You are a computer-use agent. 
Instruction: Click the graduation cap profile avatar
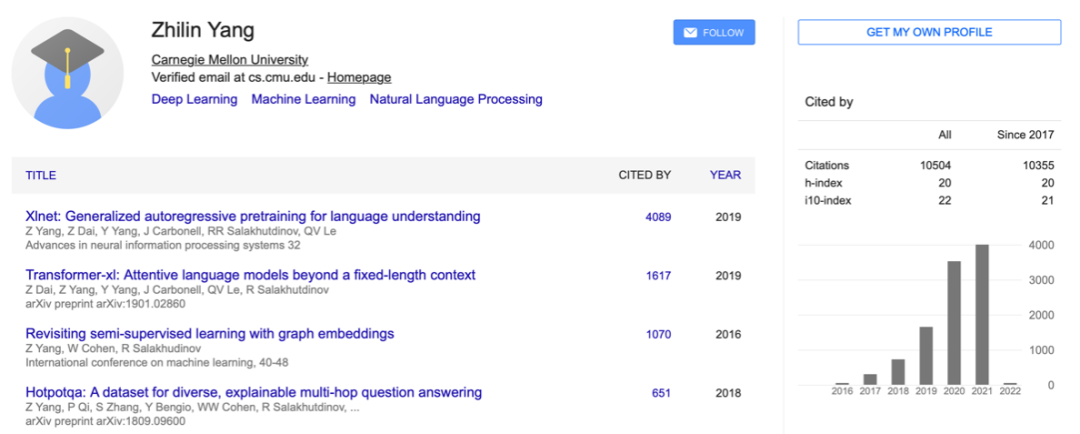(68, 73)
